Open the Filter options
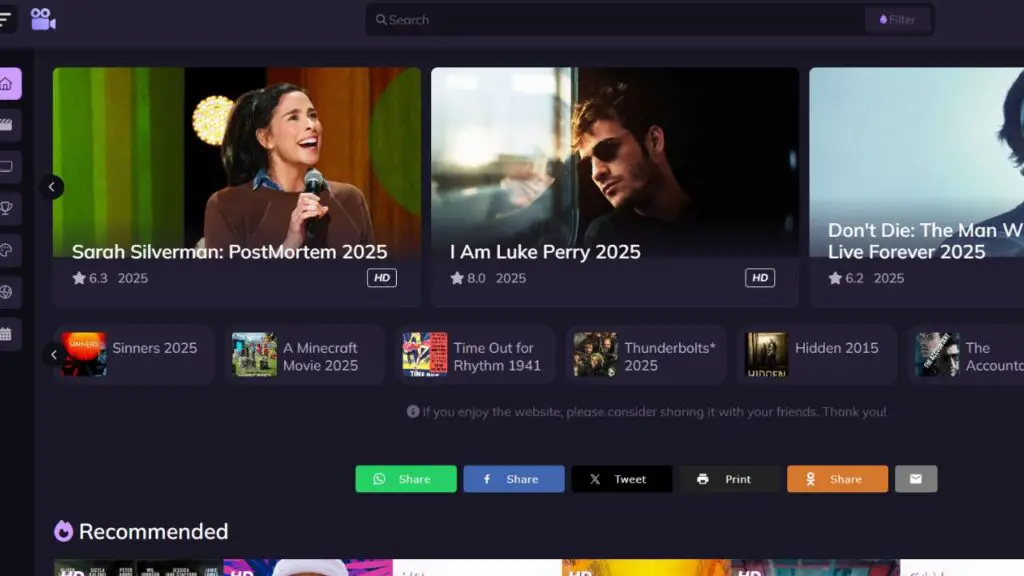The height and width of the screenshot is (576, 1024). coord(897,19)
